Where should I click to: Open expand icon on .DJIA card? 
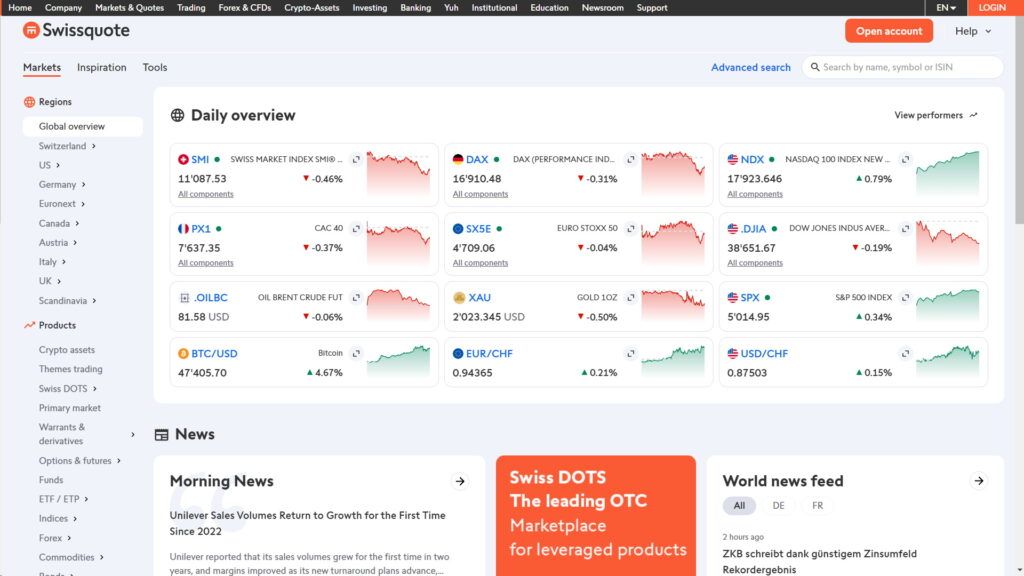pos(905,228)
